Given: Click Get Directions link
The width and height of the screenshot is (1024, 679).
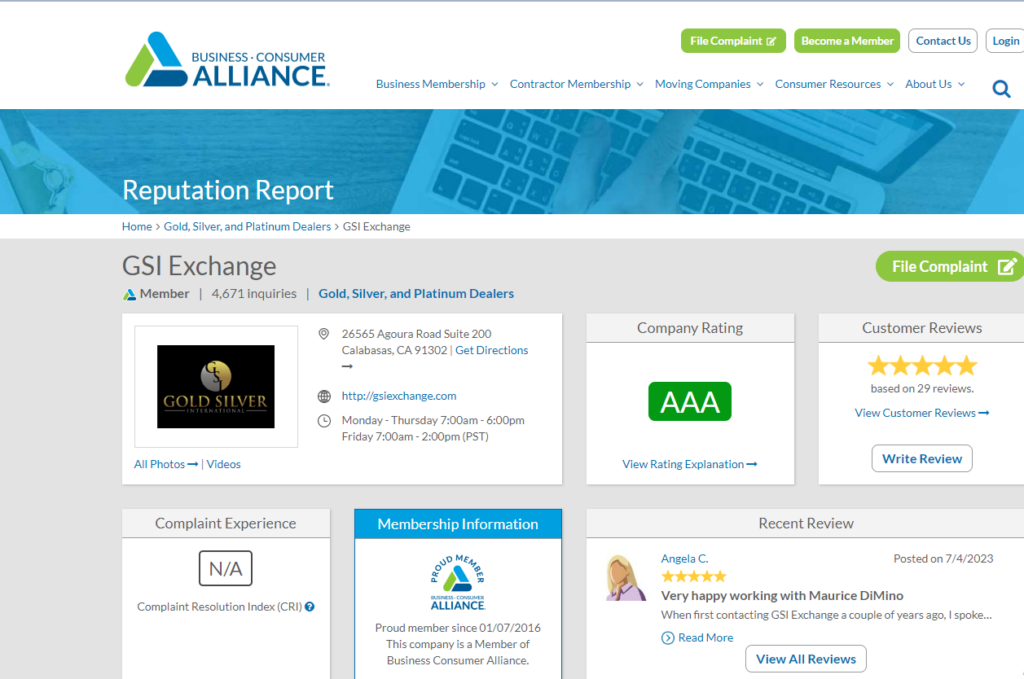Looking at the screenshot, I should 492,350.
